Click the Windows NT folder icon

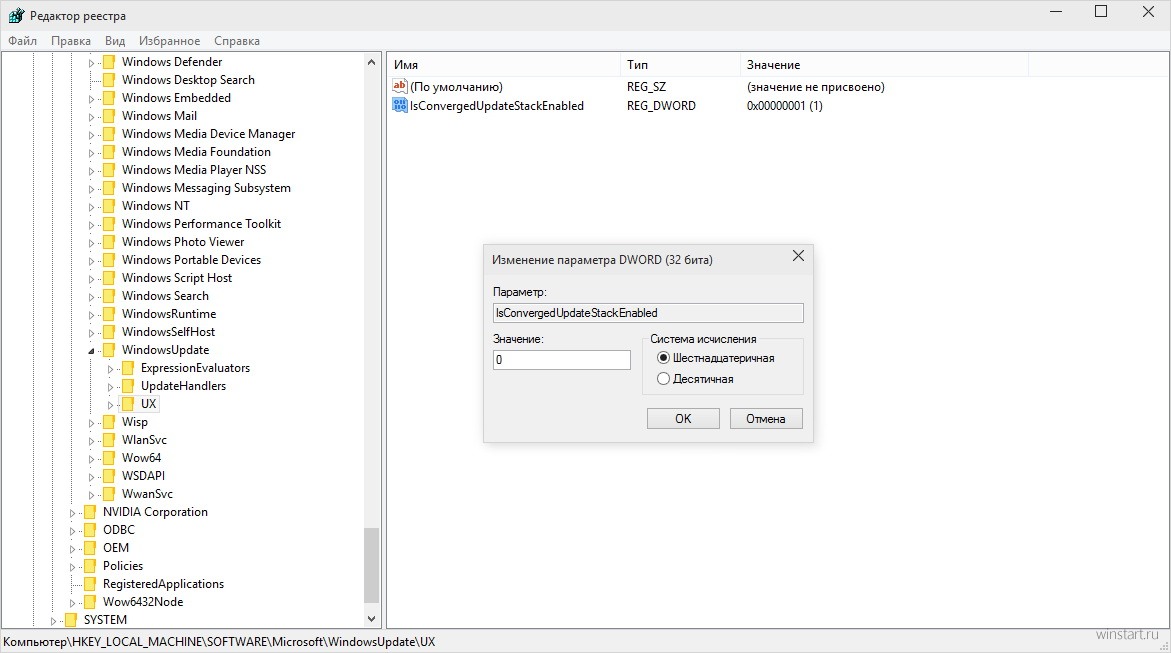(109, 206)
